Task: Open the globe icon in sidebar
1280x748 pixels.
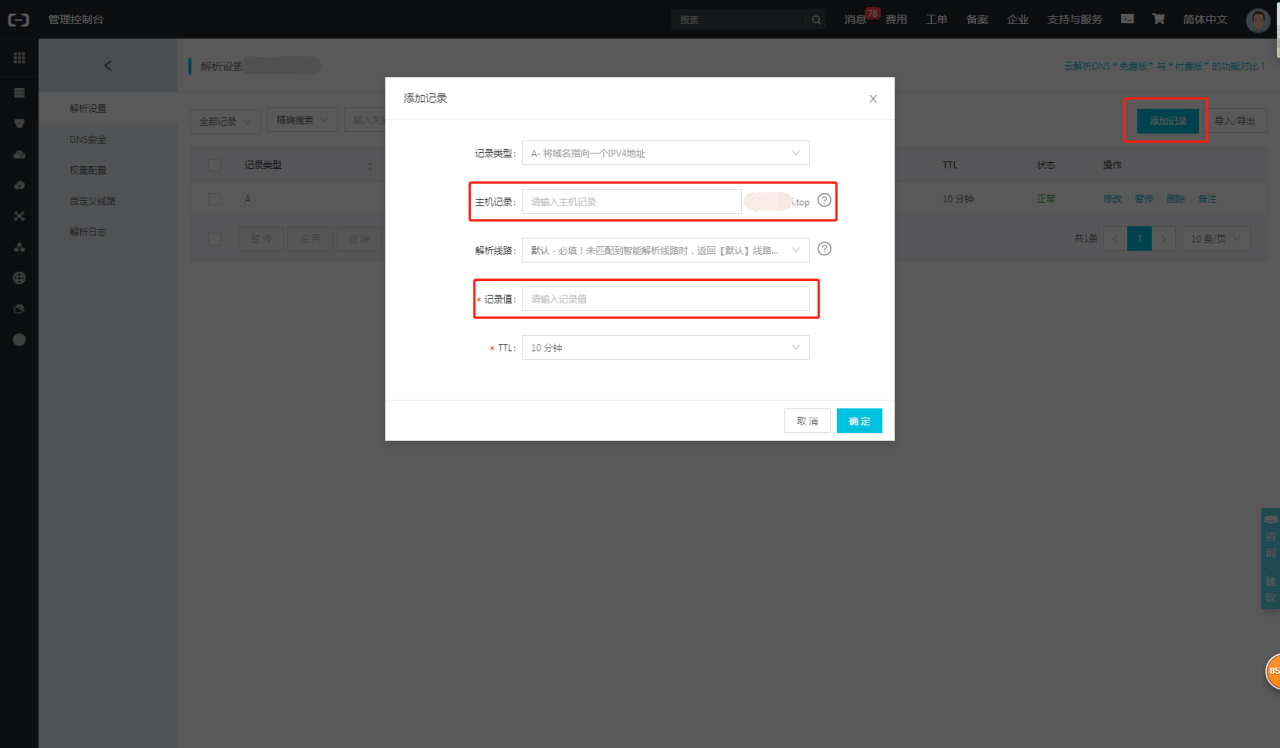Action: 19,278
